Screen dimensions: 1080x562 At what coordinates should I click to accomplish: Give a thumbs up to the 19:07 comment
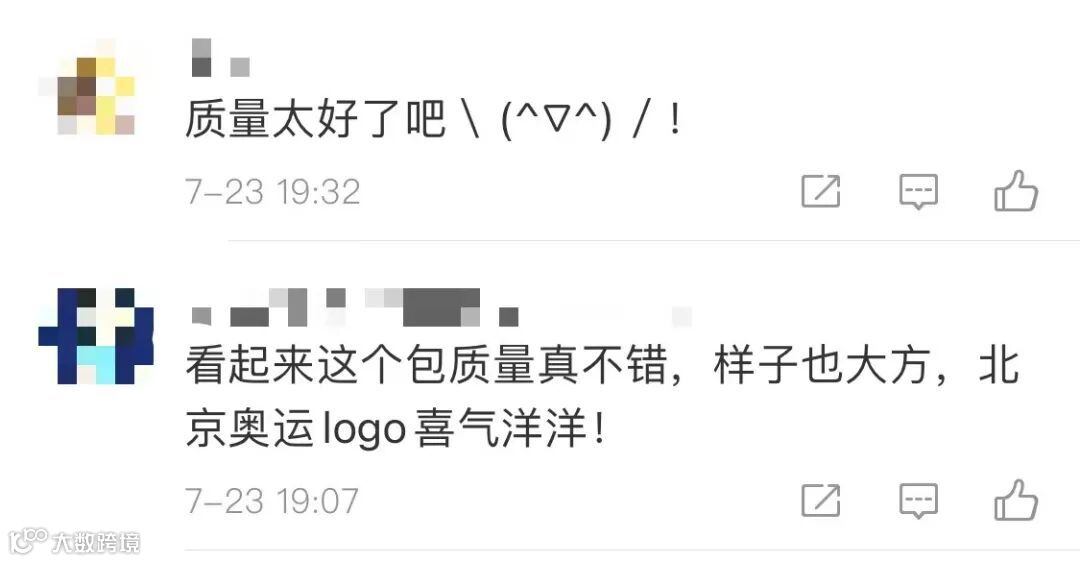[x=1016, y=500]
